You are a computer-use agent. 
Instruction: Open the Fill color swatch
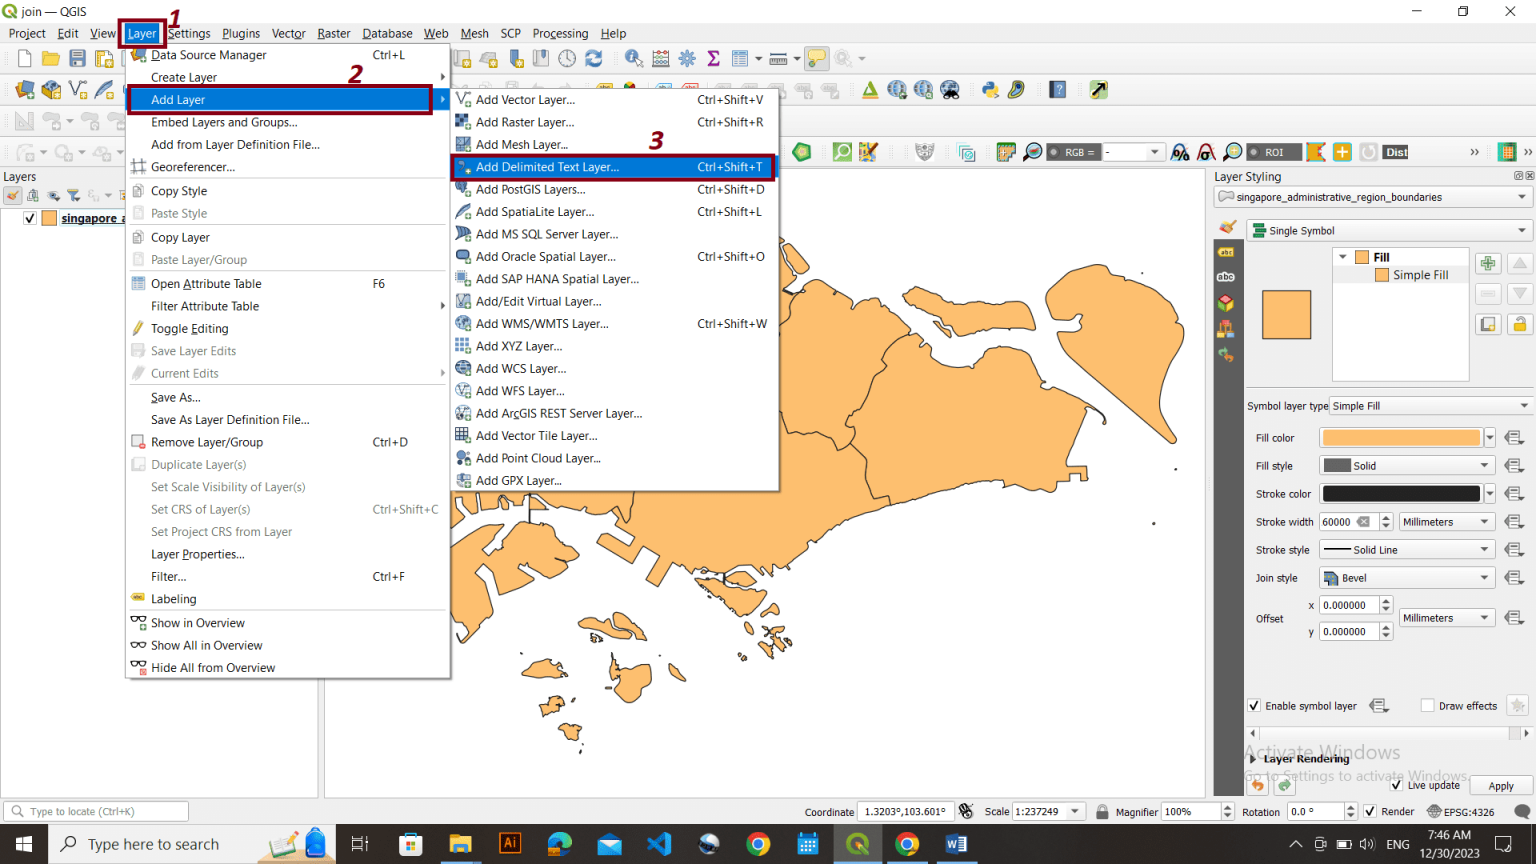point(1398,437)
